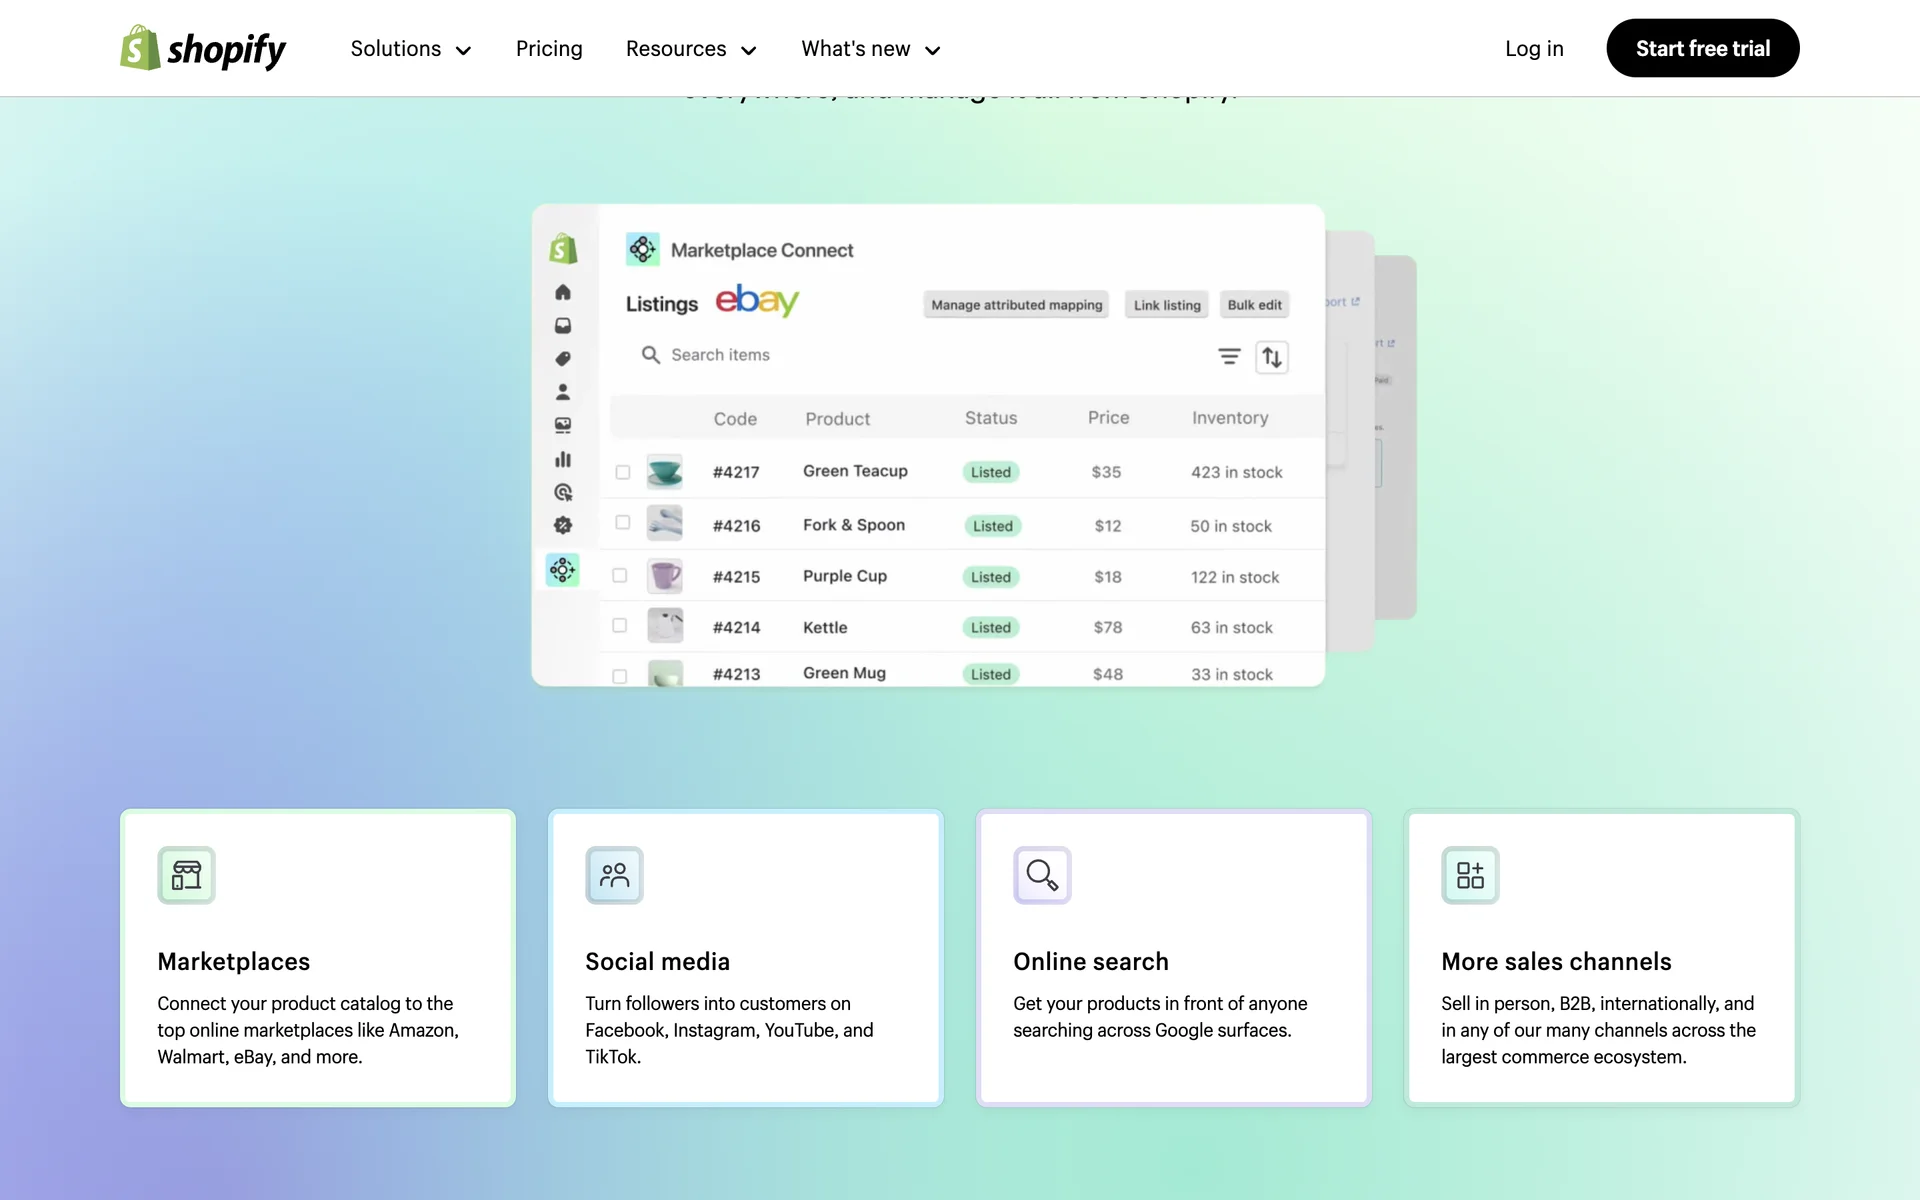Click the Marketplace Connect sidebar icon
The image size is (1920, 1200).
point(563,570)
